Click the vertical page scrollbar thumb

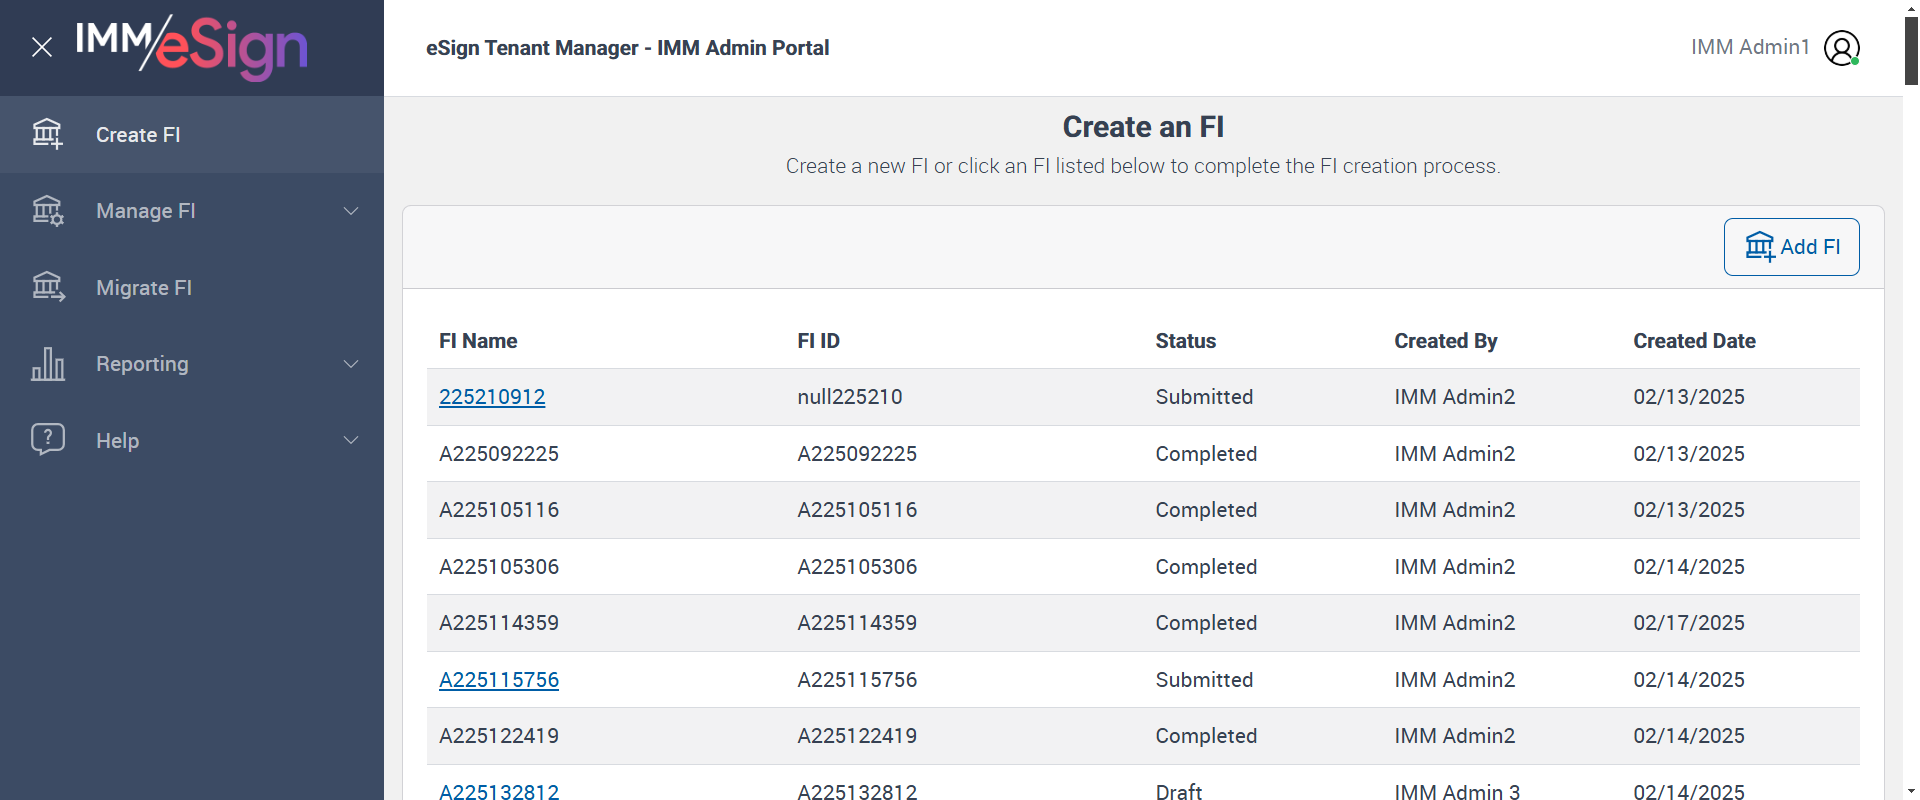click(1911, 50)
